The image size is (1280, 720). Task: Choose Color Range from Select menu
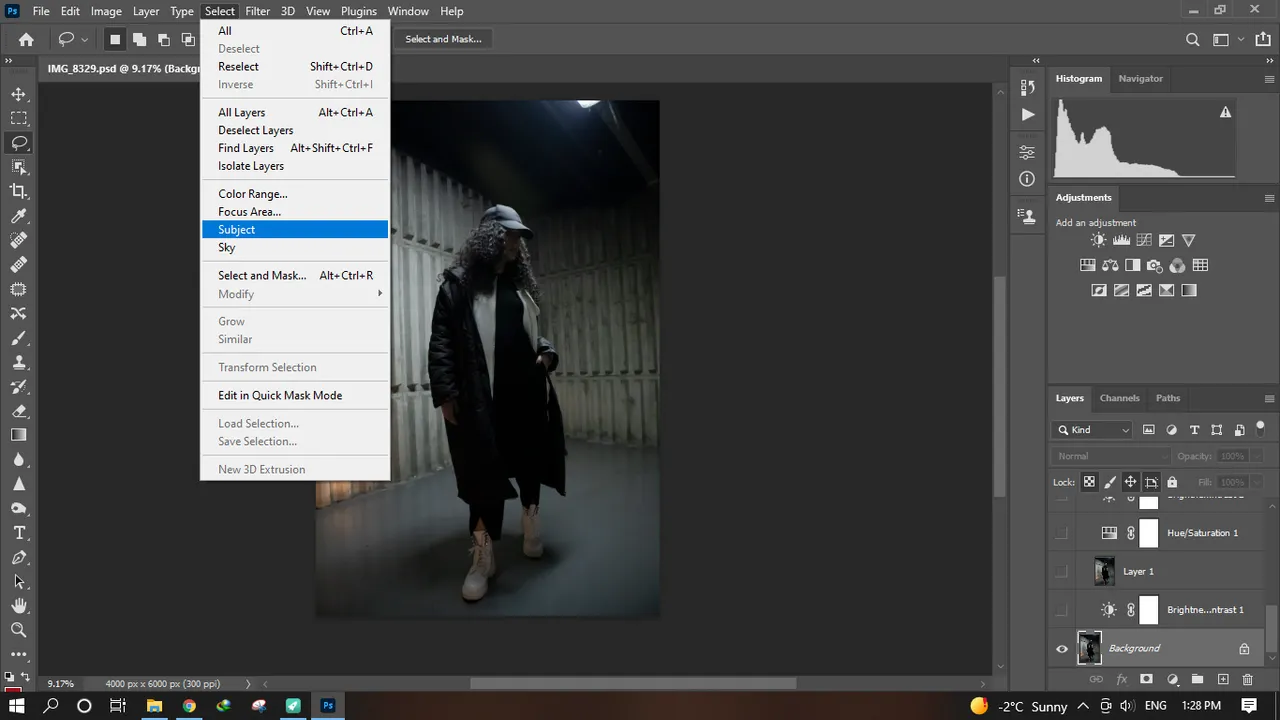[x=295, y=194]
